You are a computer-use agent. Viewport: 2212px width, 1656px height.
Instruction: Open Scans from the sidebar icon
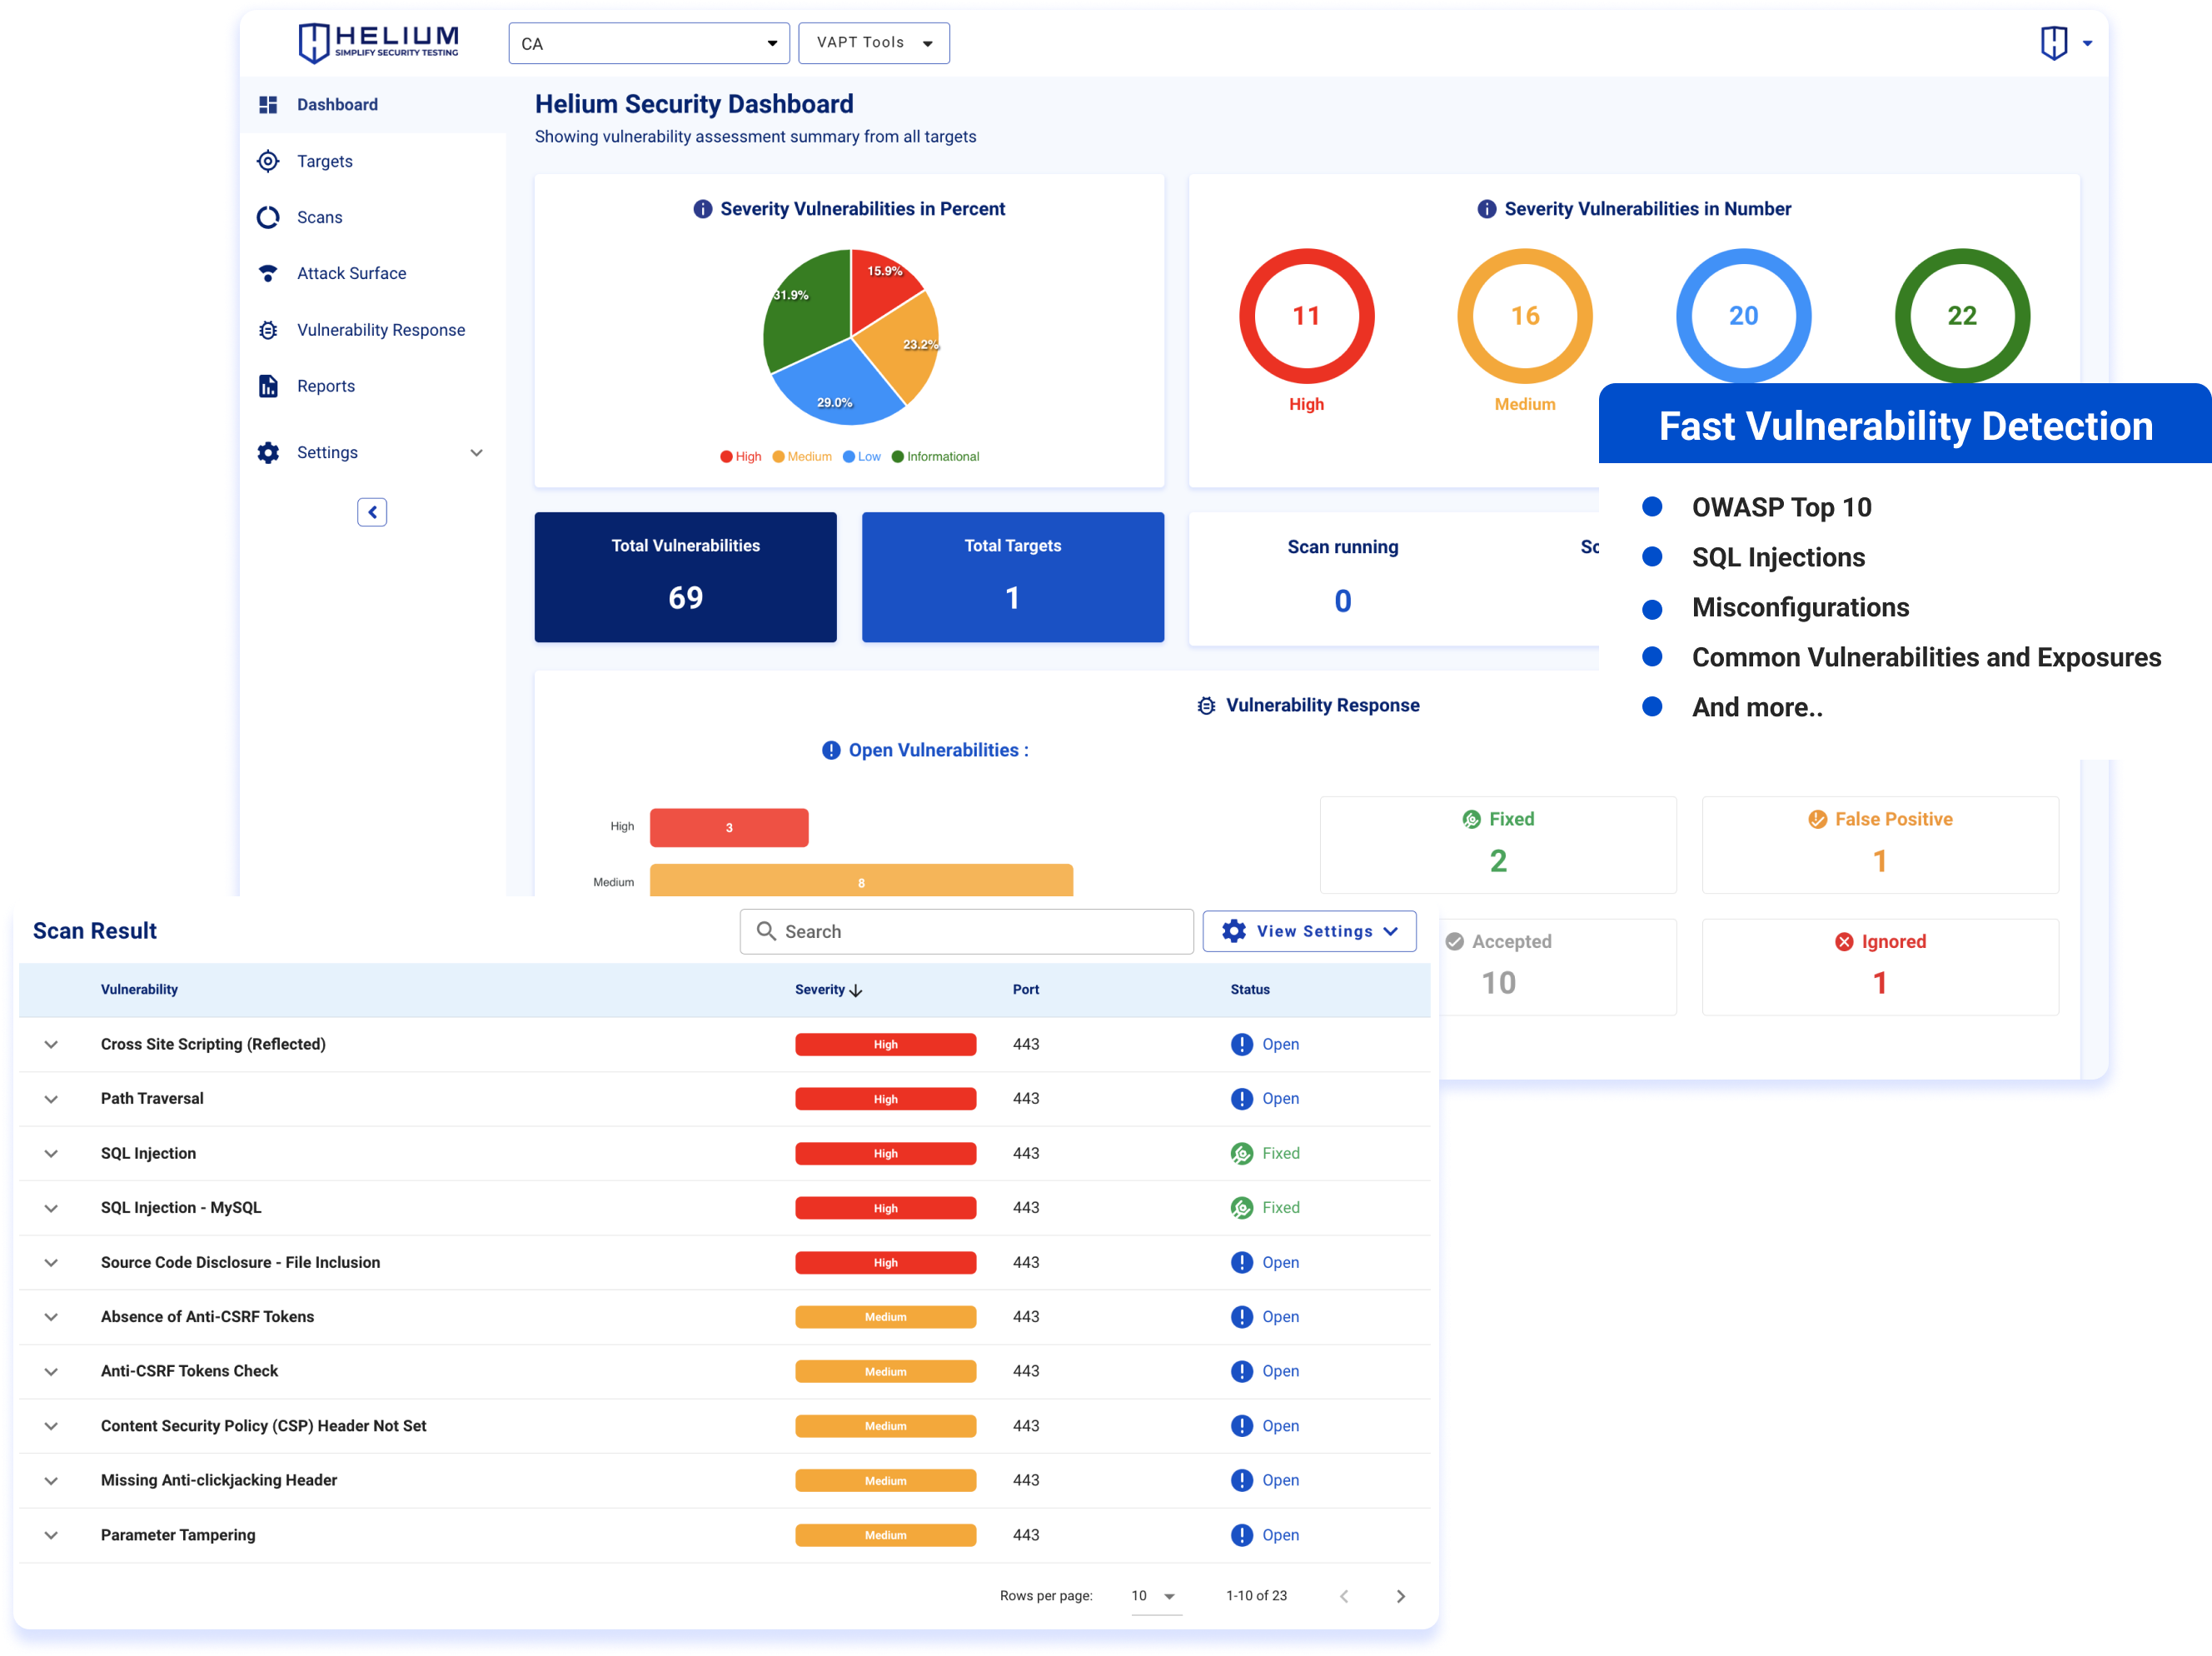[x=268, y=217]
